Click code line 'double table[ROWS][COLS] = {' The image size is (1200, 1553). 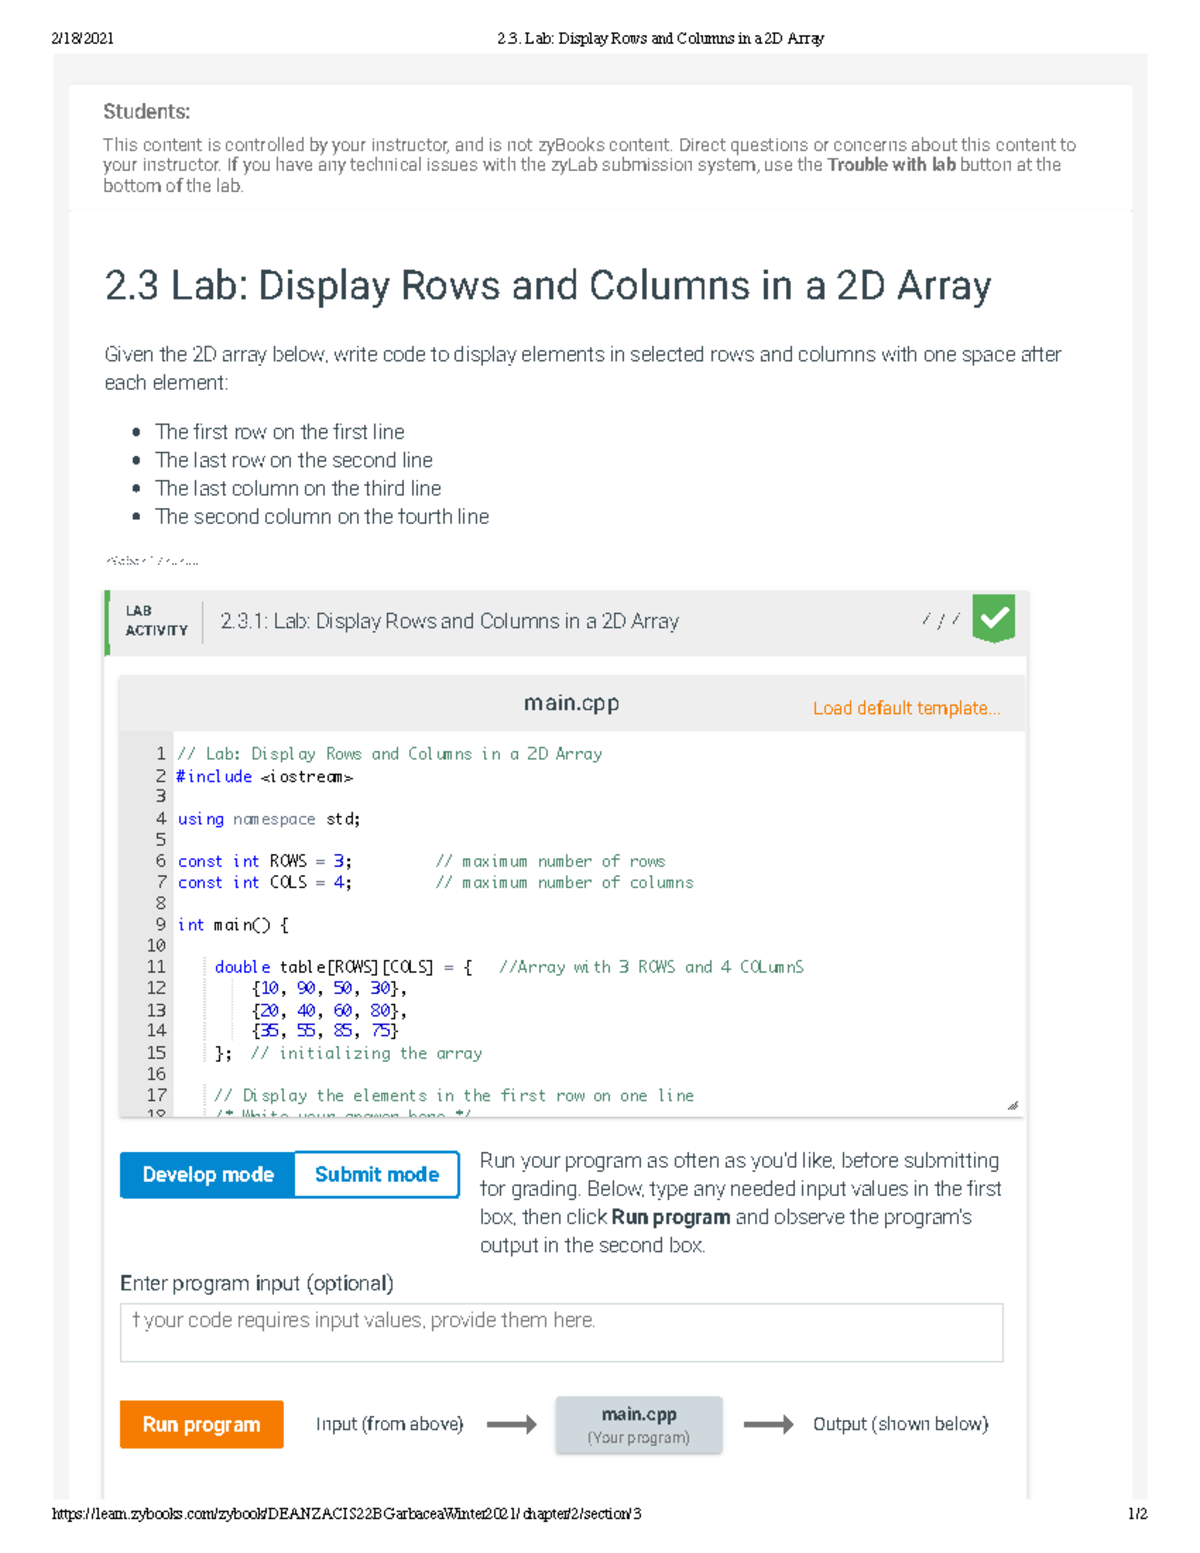344,967
